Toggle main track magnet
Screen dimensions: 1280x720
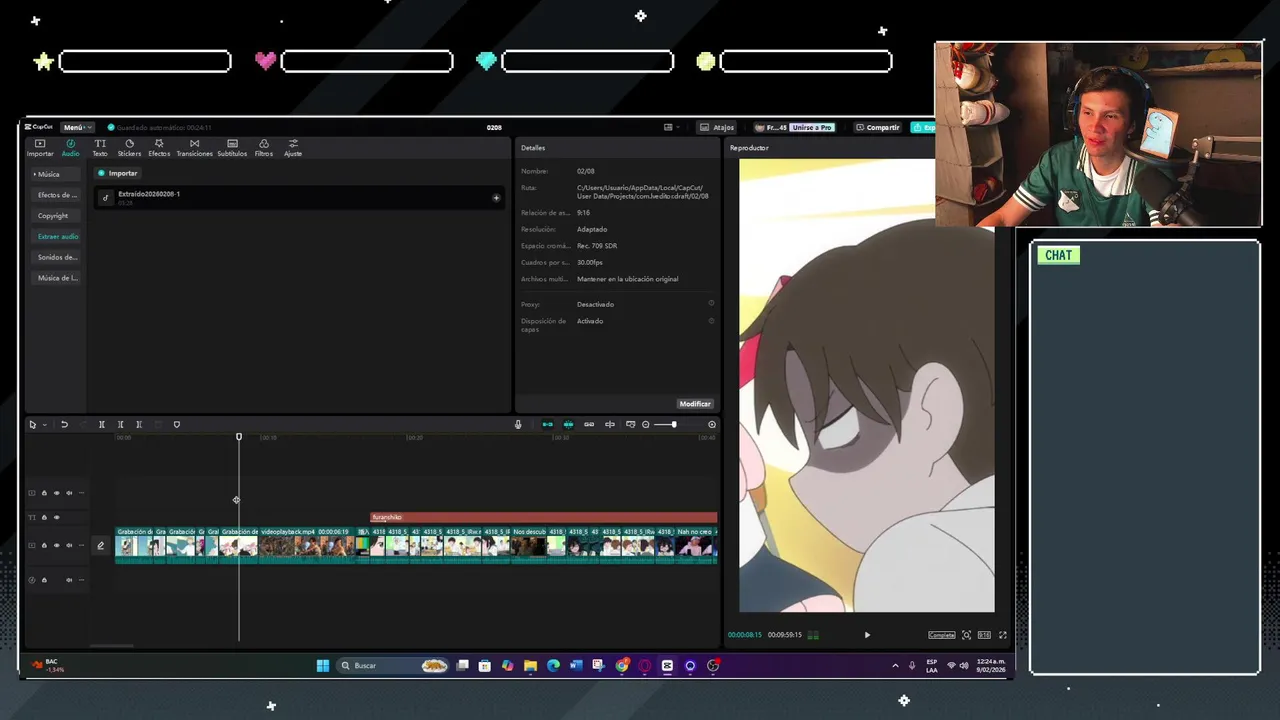pyautogui.click(x=547, y=425)
